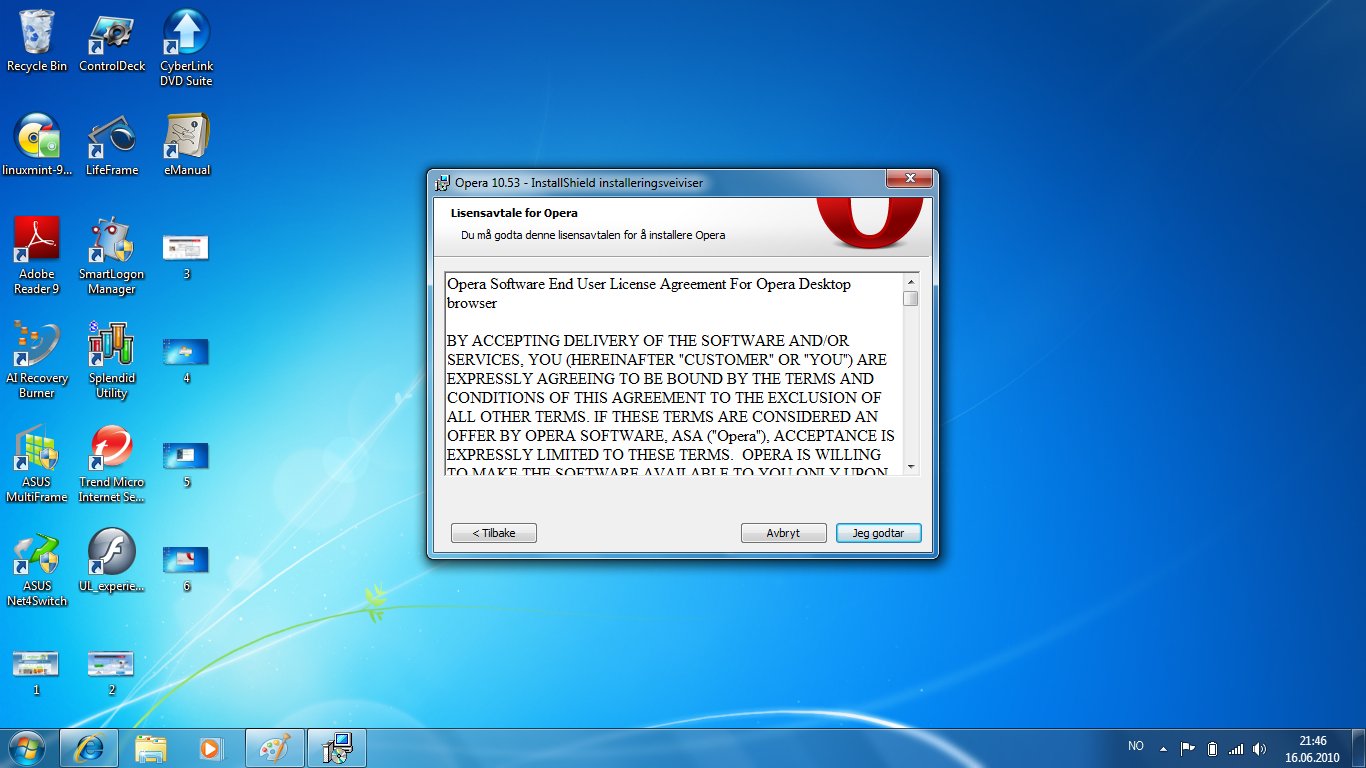Click inside the license agreement text box

(674, 374)
